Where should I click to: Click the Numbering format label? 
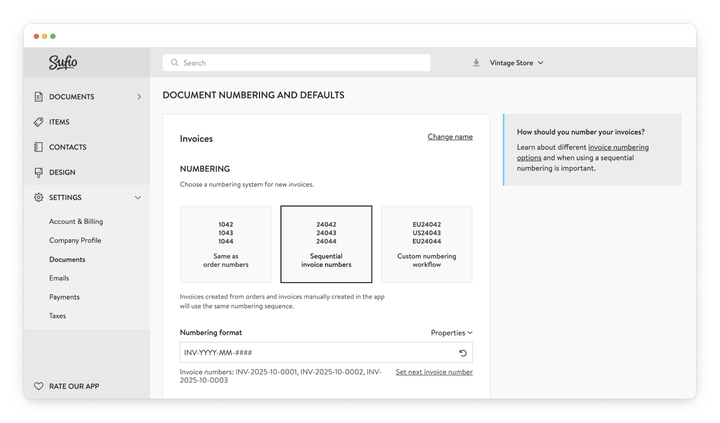pos(211,333)
